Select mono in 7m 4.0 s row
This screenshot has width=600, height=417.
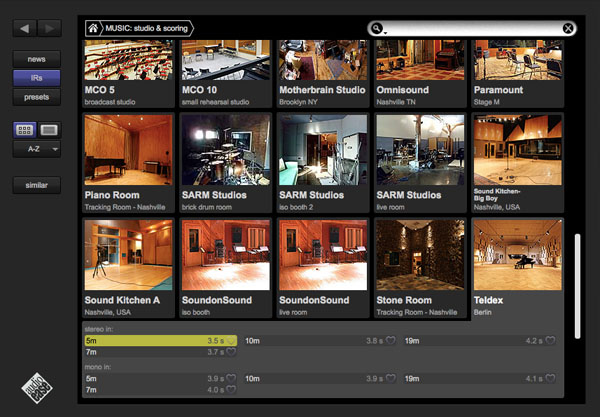(161, 390)
